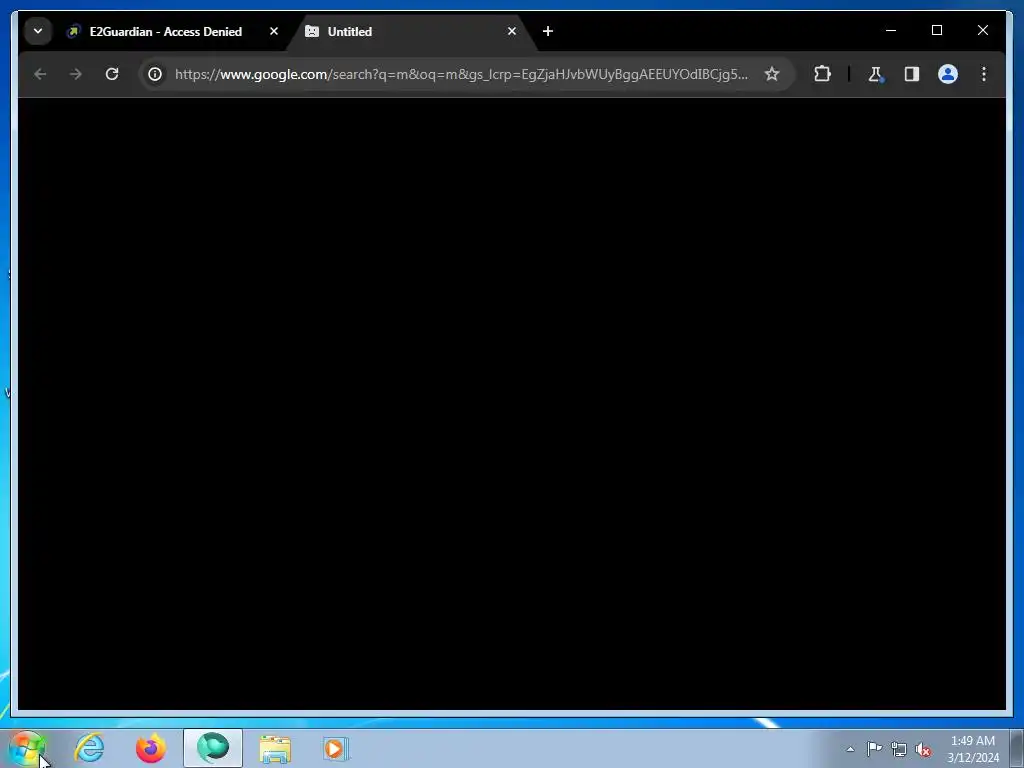Go back to previous page
1024x768 pixels.
(x=40, y=74)
